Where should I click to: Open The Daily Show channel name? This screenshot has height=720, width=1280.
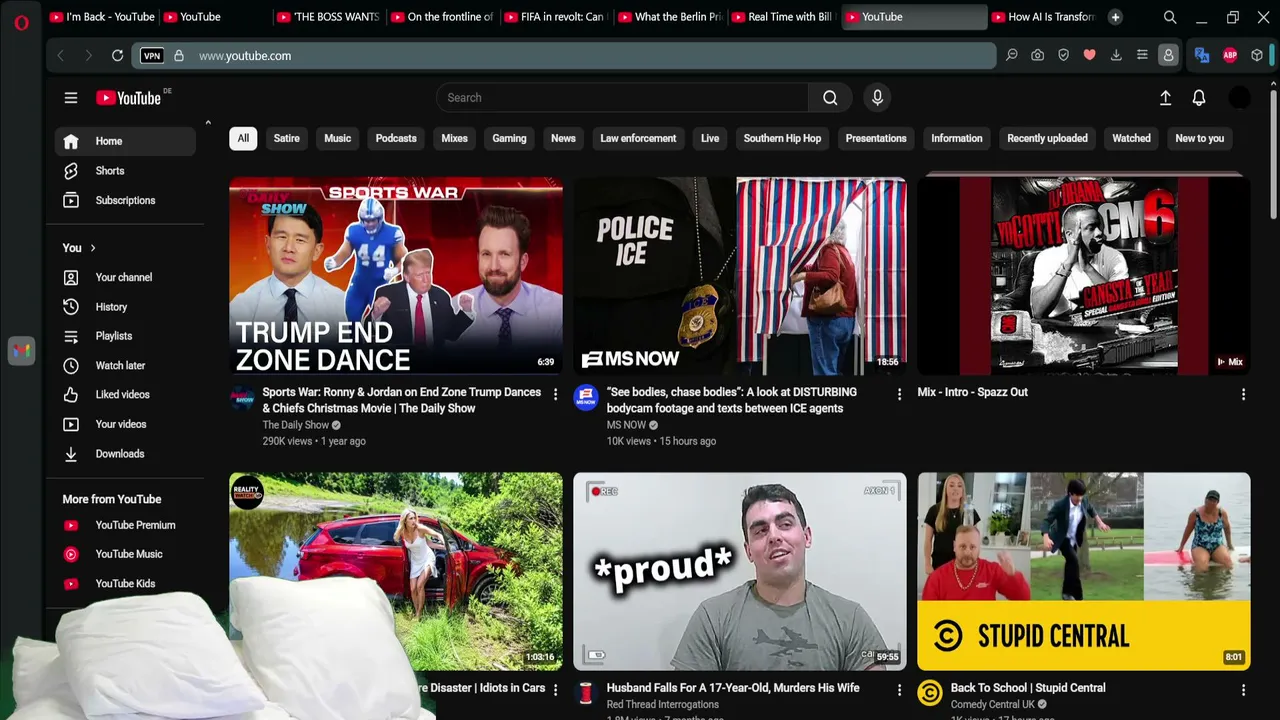(296, 425)
